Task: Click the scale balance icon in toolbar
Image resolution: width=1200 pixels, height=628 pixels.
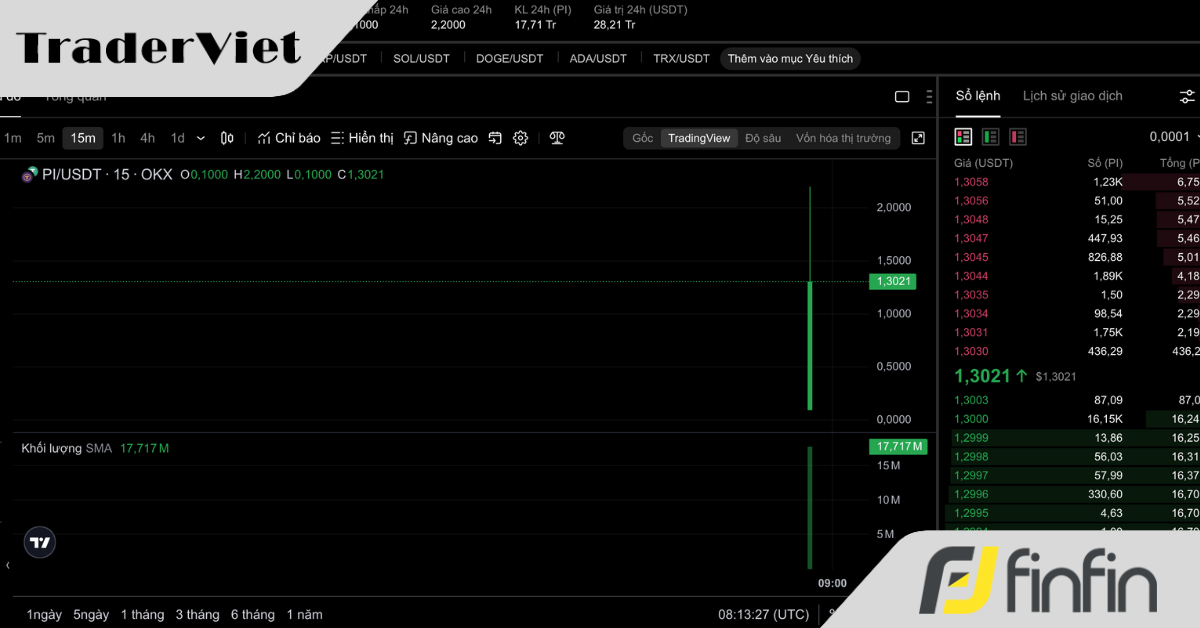Action: (557, 138)
